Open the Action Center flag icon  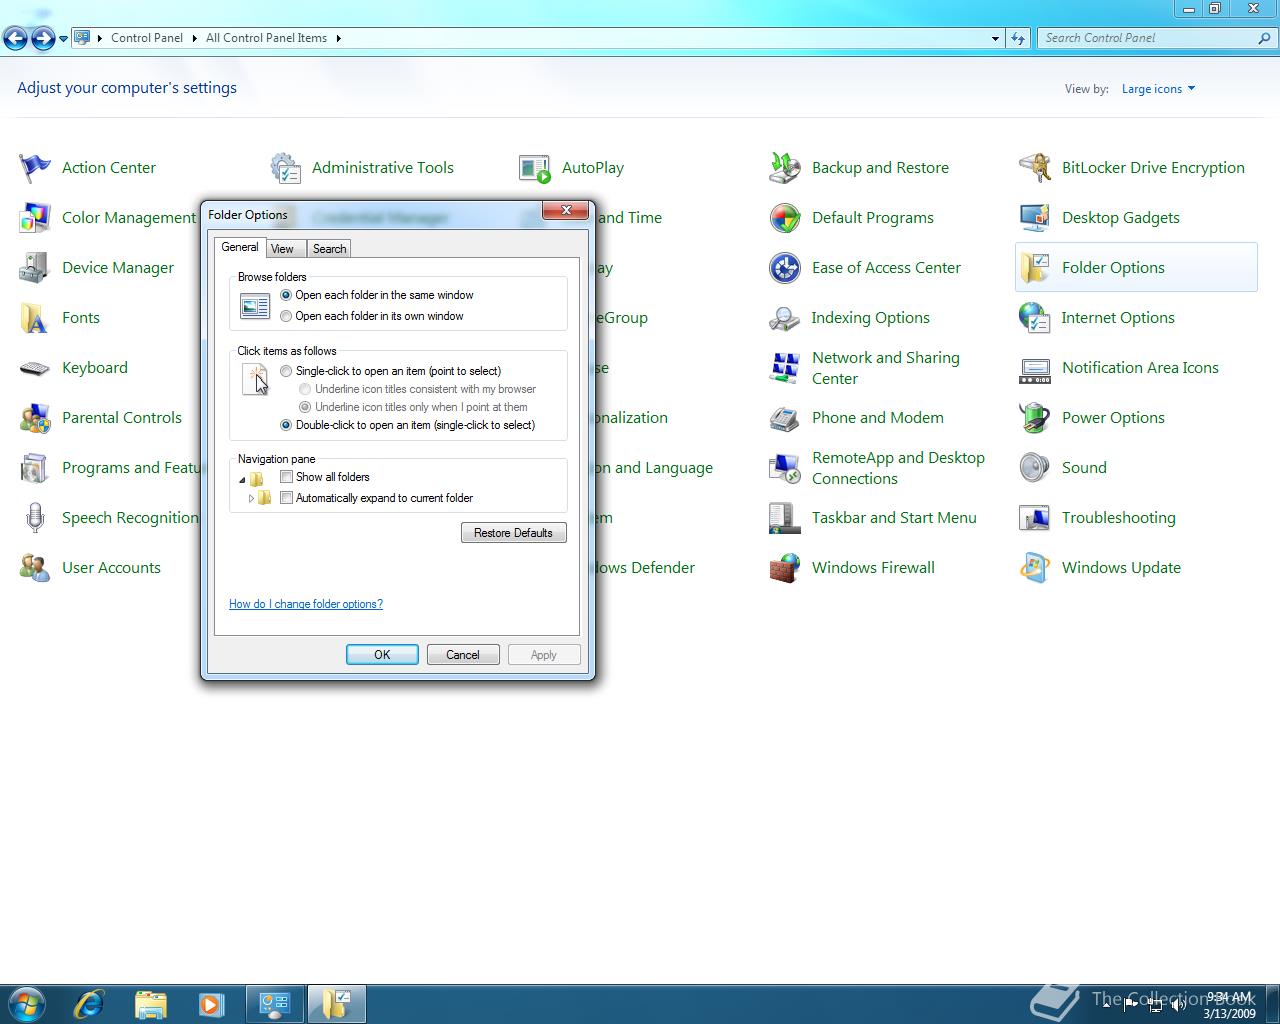(x=35, y=168)
